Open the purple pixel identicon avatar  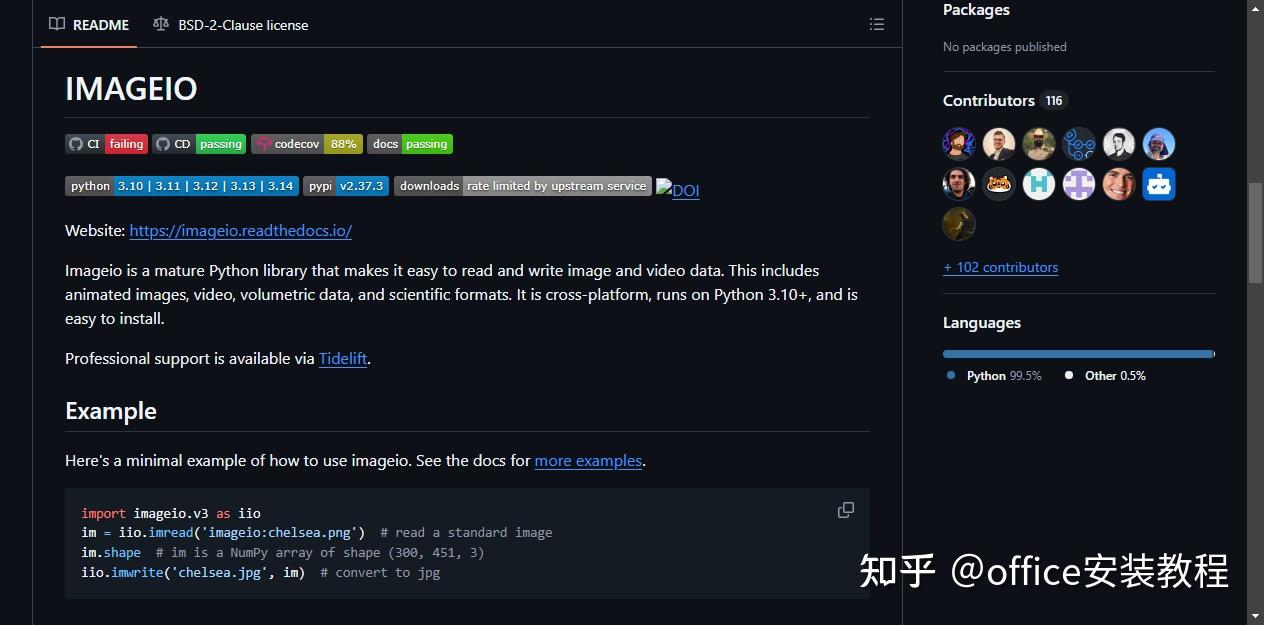tap(1079, 184)
